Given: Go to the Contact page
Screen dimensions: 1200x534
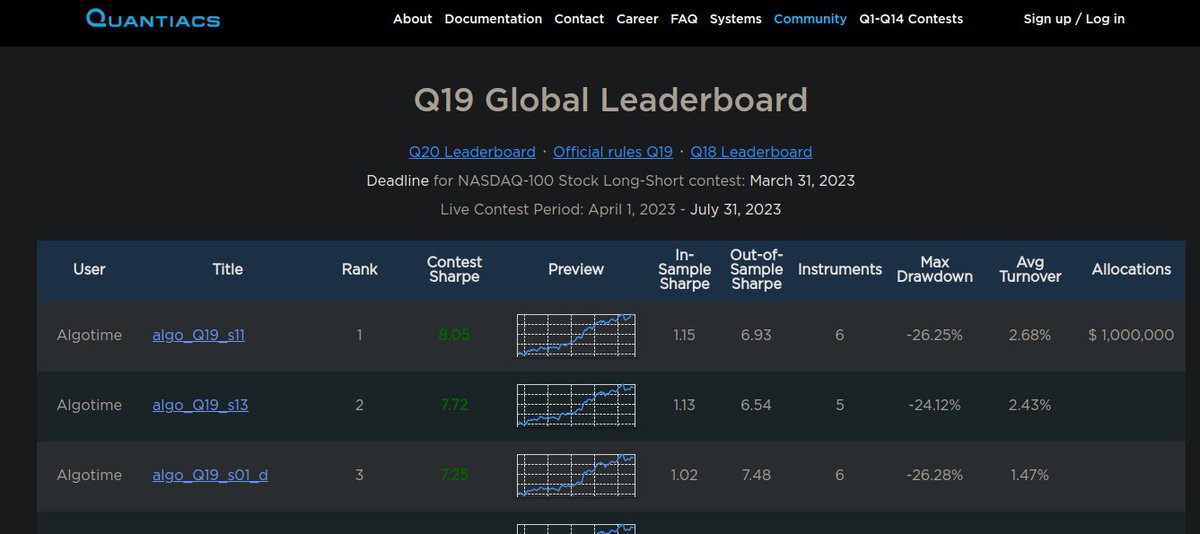Looking at the screenshot, I should pyautogui.click(x=579, y=19).
